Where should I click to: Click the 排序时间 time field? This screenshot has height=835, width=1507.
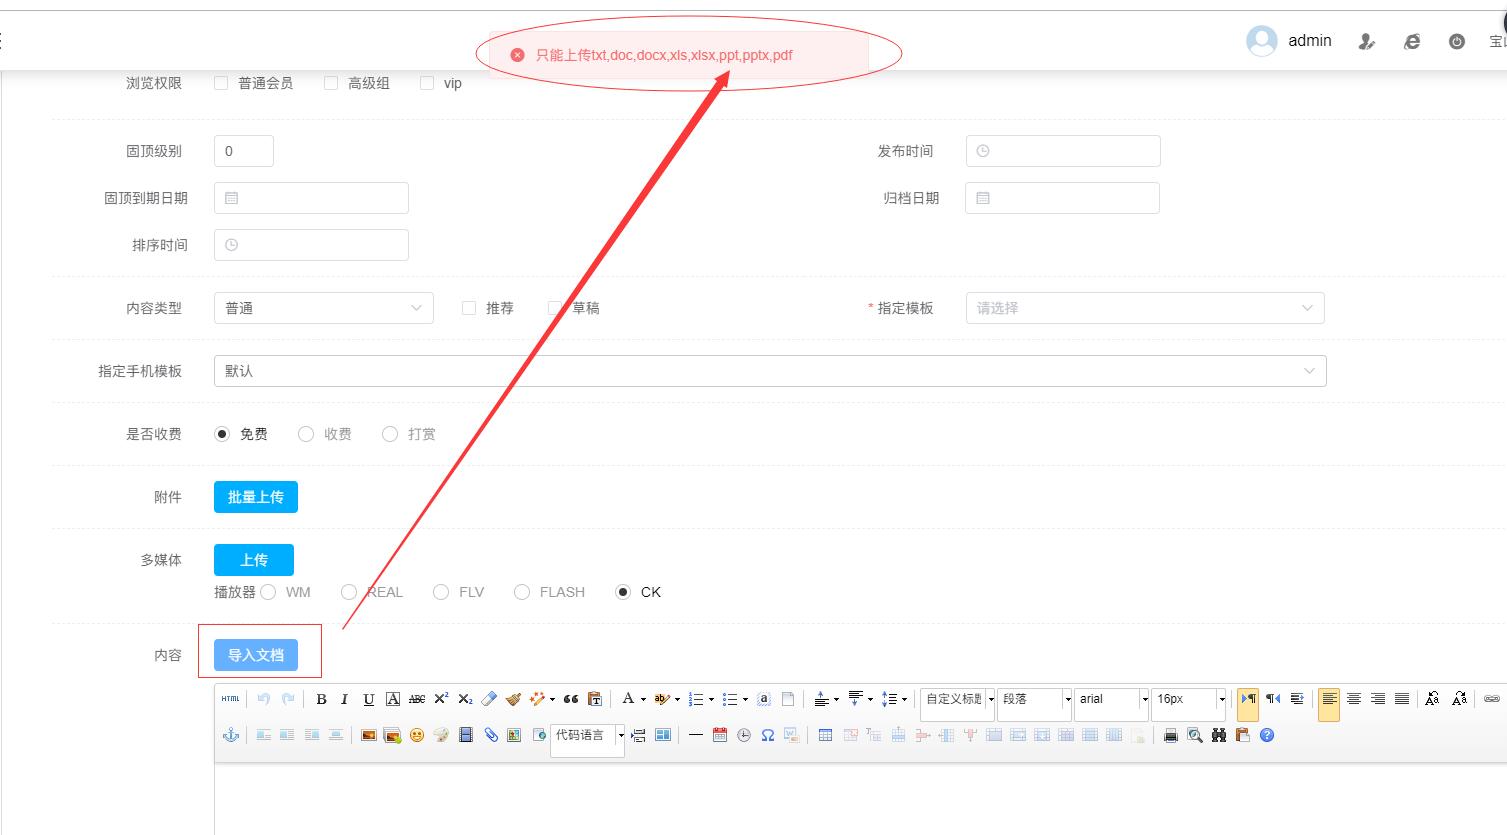[x=311, y=245]
